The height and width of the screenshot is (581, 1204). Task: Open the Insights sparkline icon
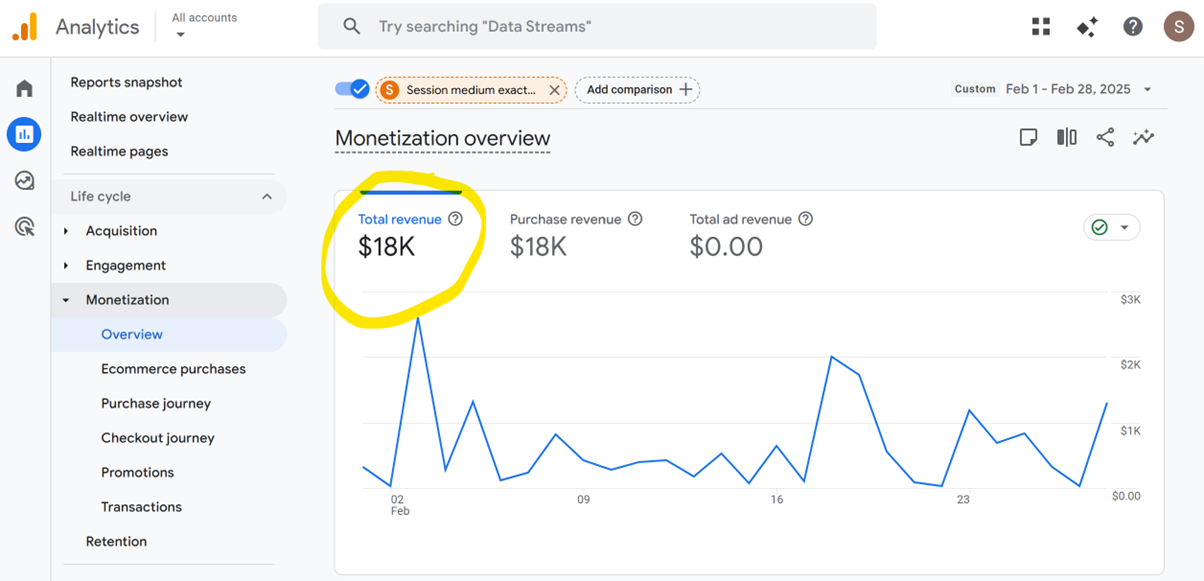1143,138
